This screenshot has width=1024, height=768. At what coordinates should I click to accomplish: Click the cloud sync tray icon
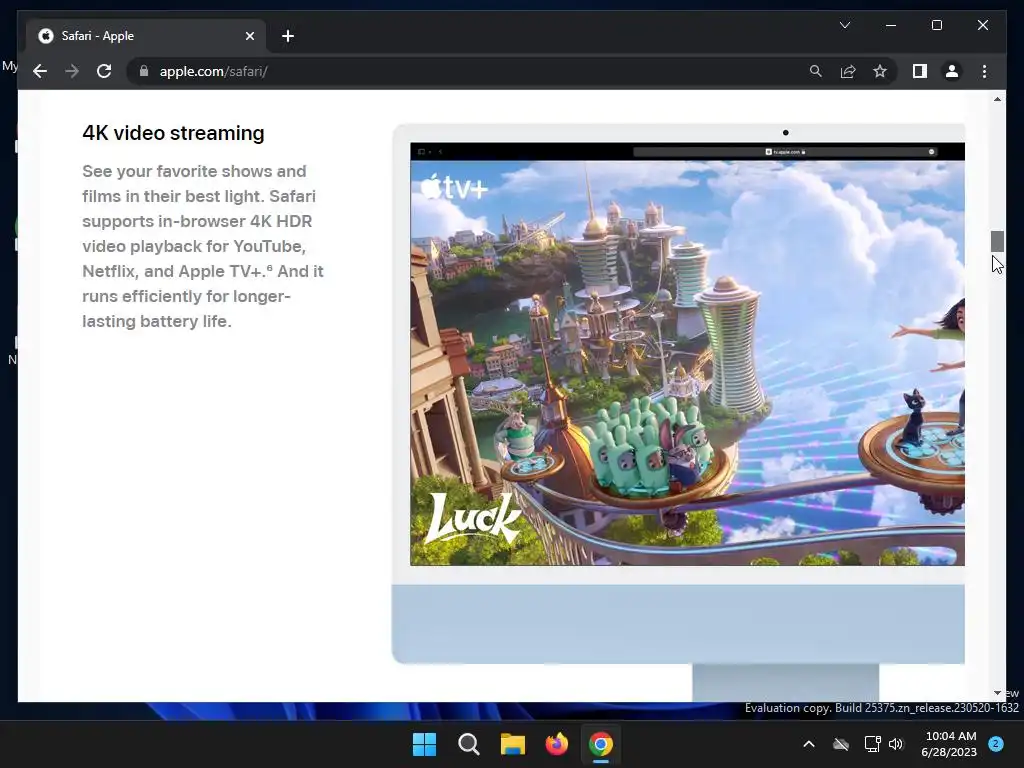[x=840, y=744]
